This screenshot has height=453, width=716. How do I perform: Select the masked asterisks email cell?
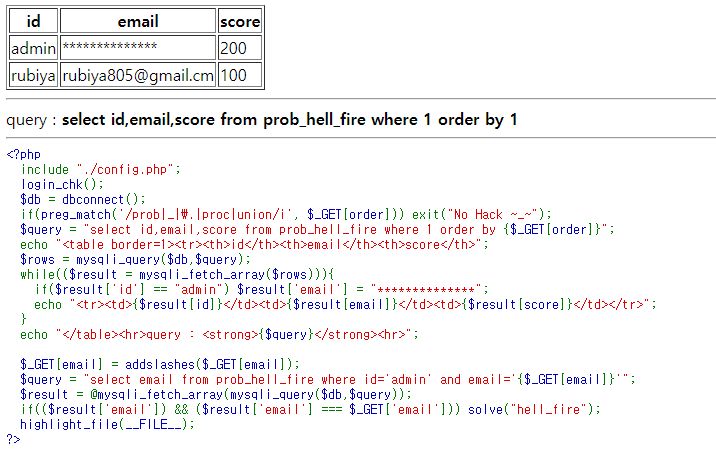[x=138, y=48]
